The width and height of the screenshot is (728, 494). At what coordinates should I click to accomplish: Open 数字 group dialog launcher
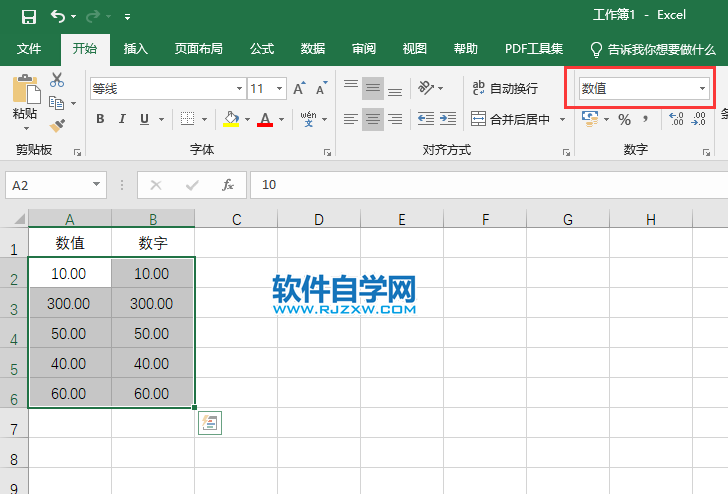coord(706,152)
